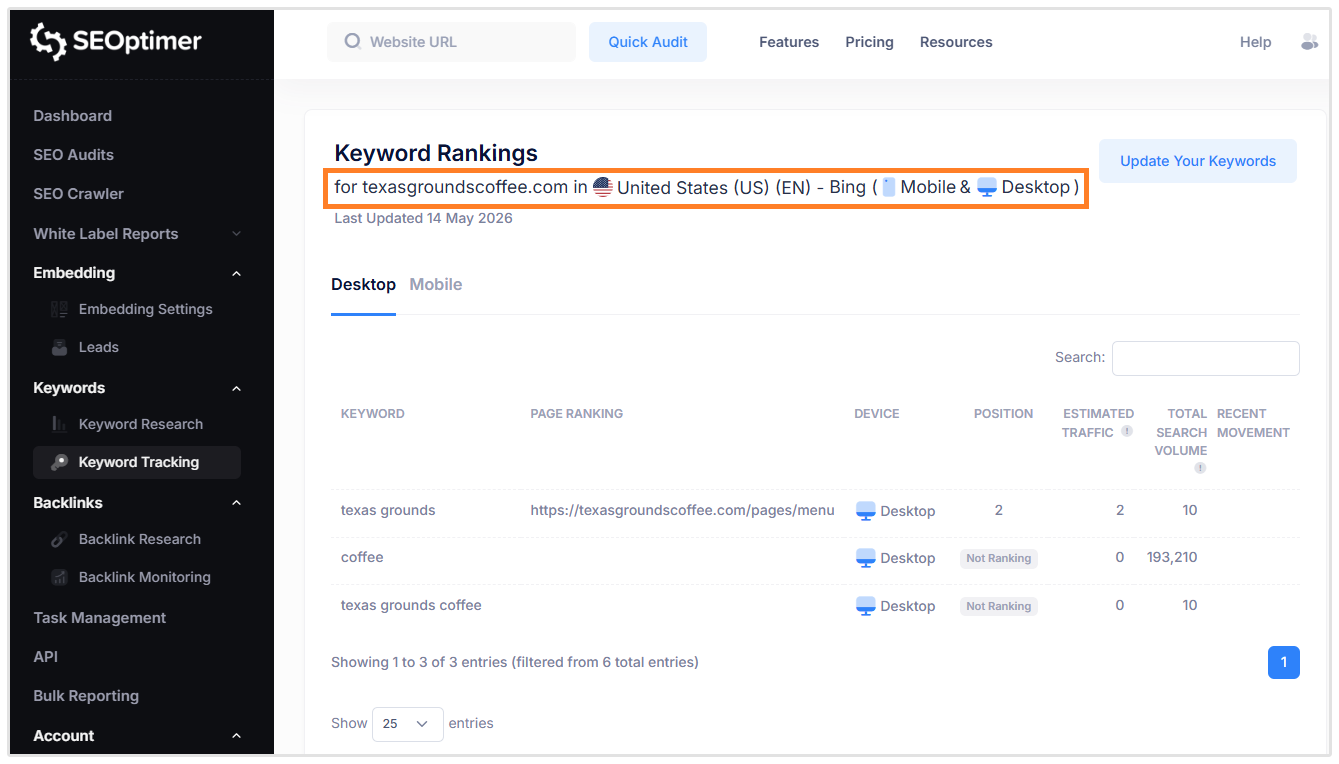Switch to the Desktop tab
Image resolution: width=1339 pixels, height=764 pixels.
tap(363, 284)
